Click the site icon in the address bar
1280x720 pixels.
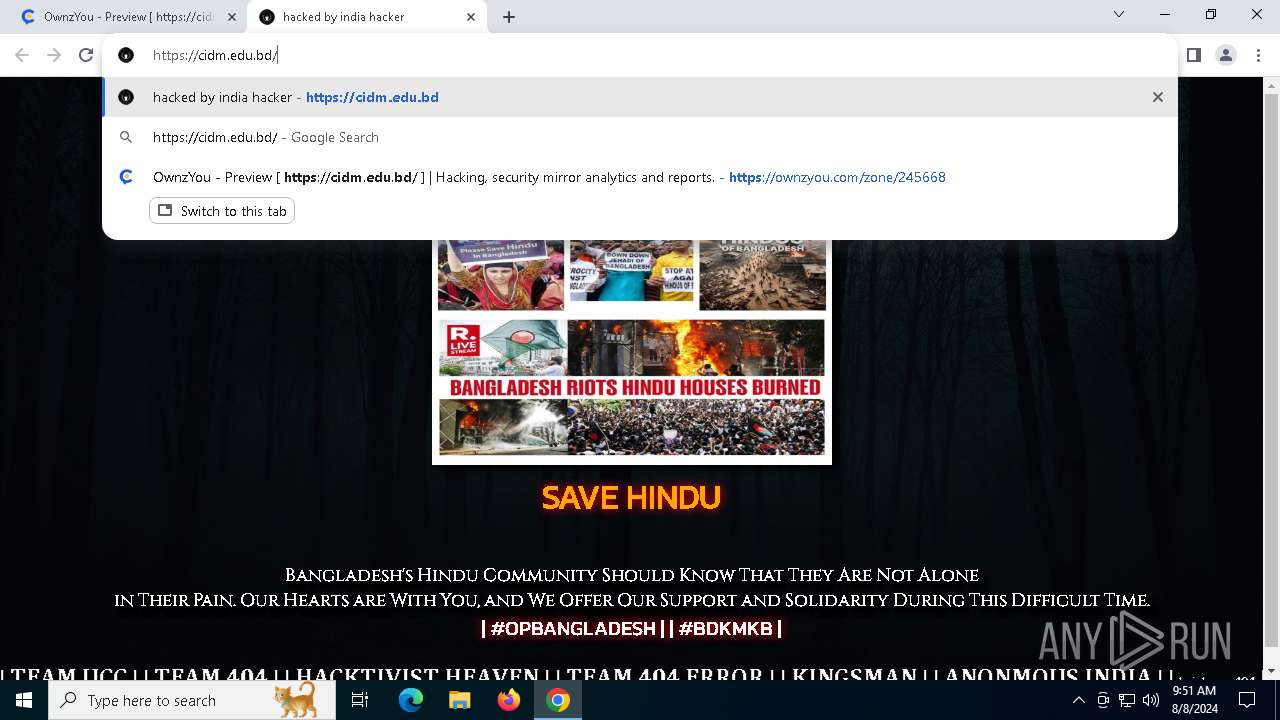pyautogui.click(x=126, y=55)
